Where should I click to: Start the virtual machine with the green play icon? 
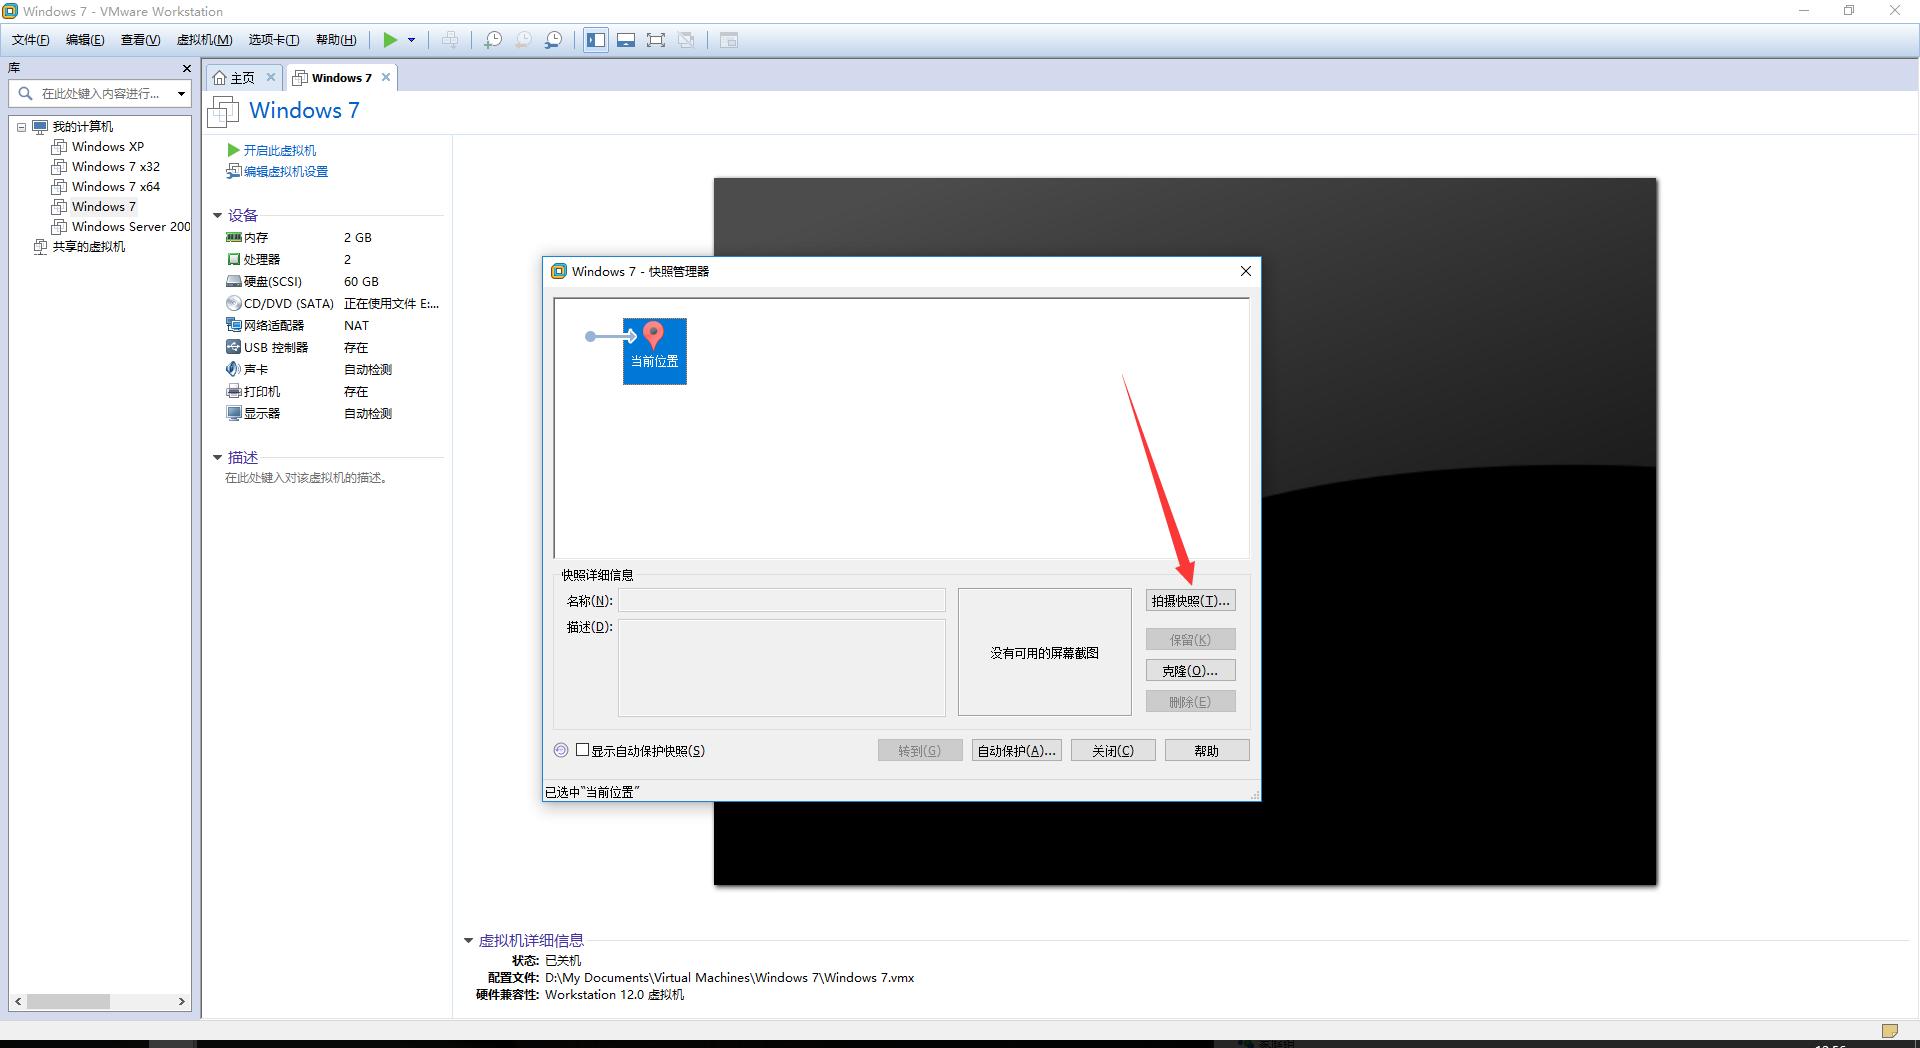pos(391,40)
